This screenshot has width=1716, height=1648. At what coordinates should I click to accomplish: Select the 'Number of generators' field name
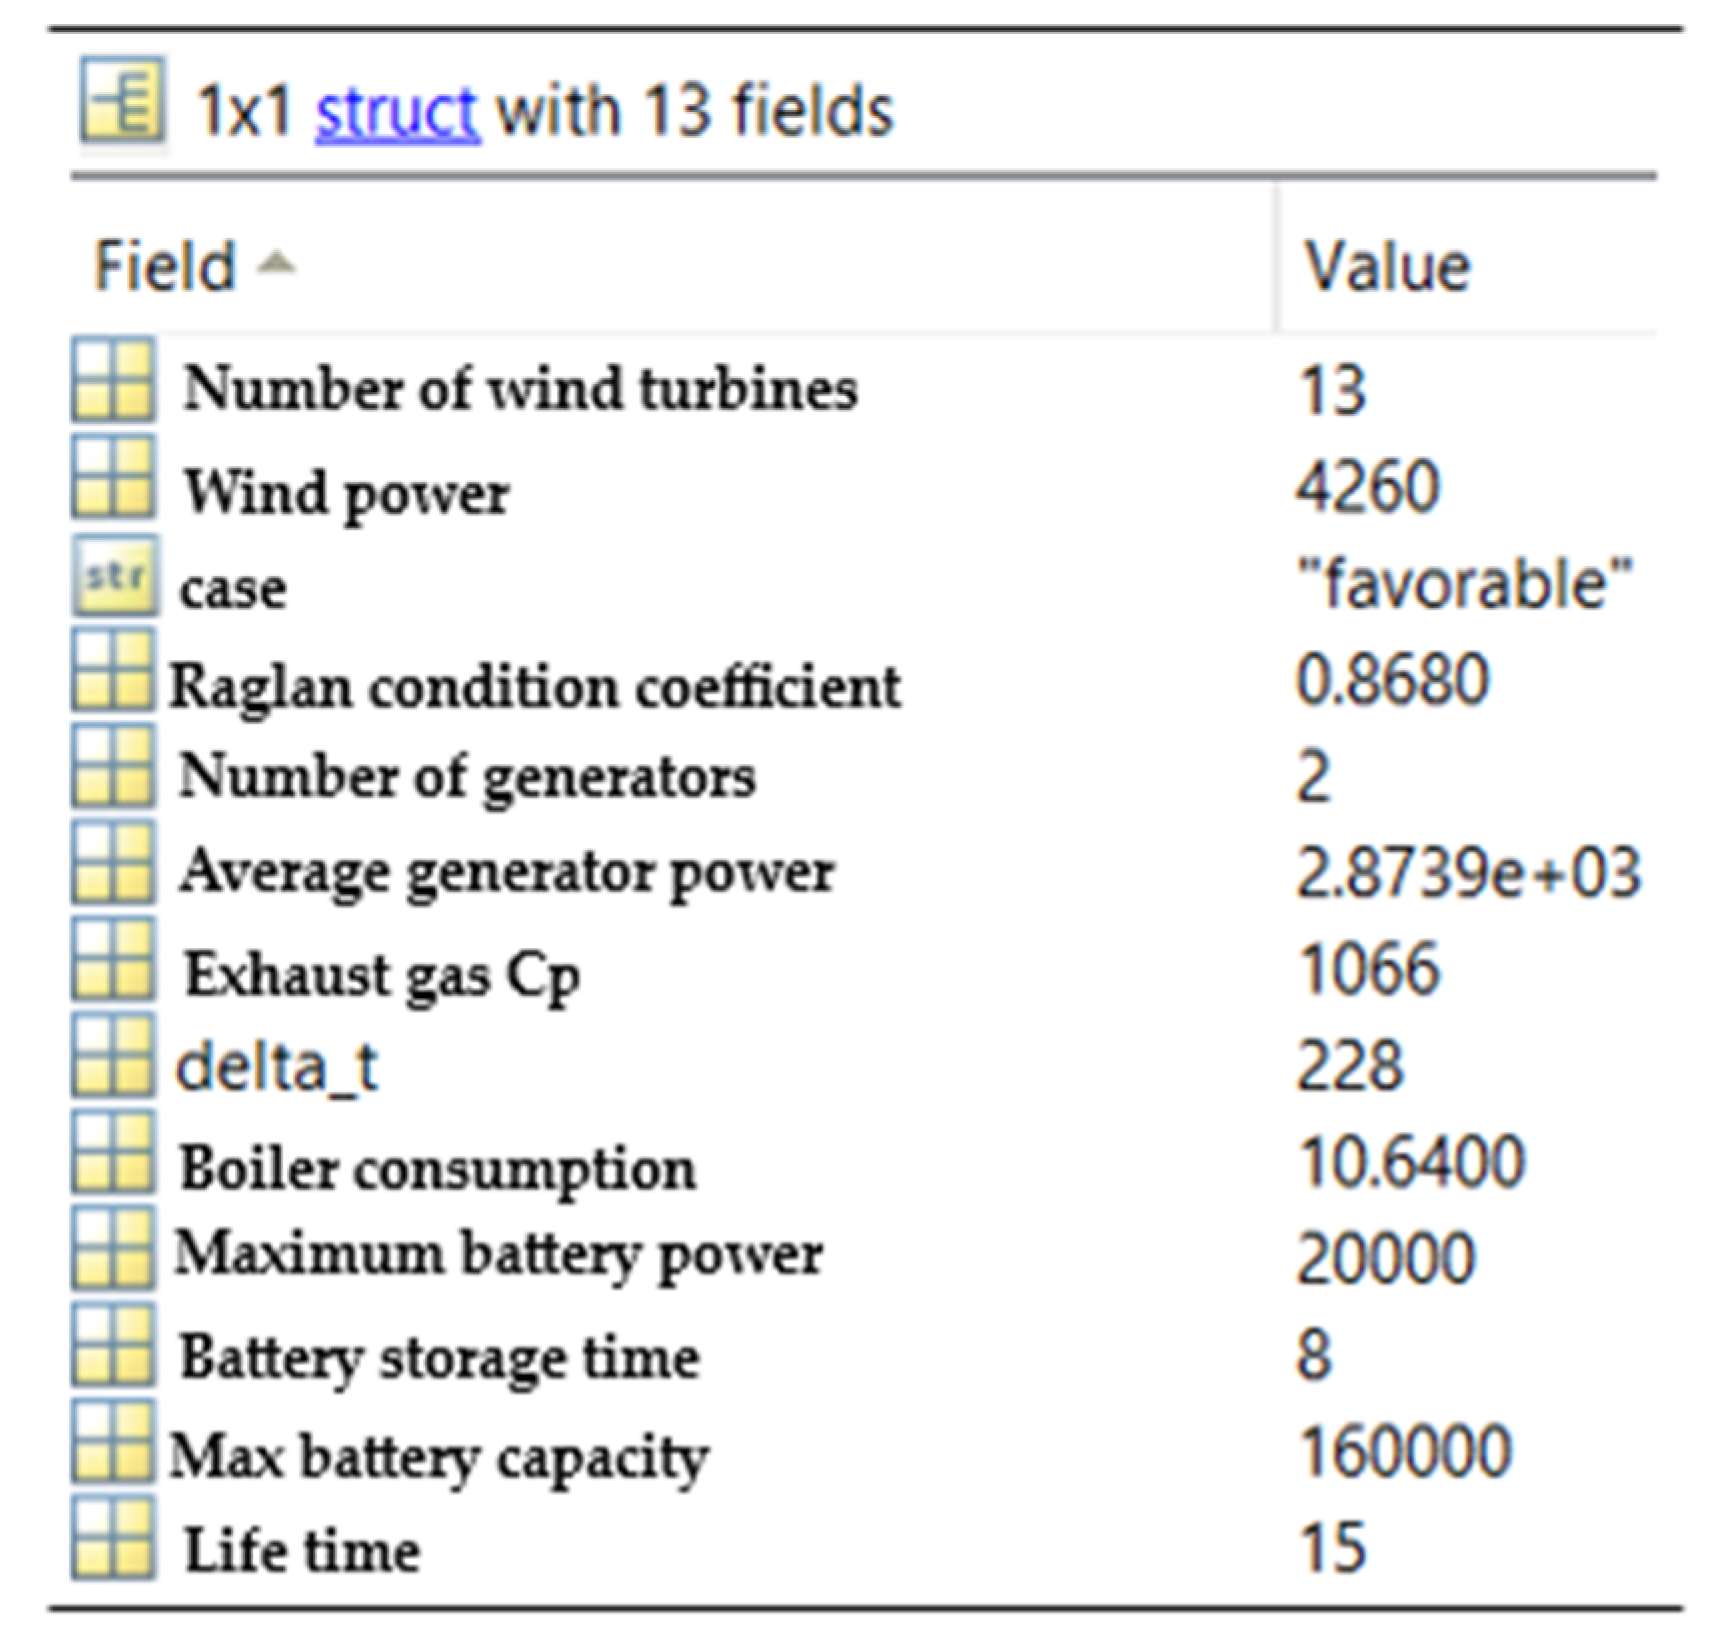point(467,777)
